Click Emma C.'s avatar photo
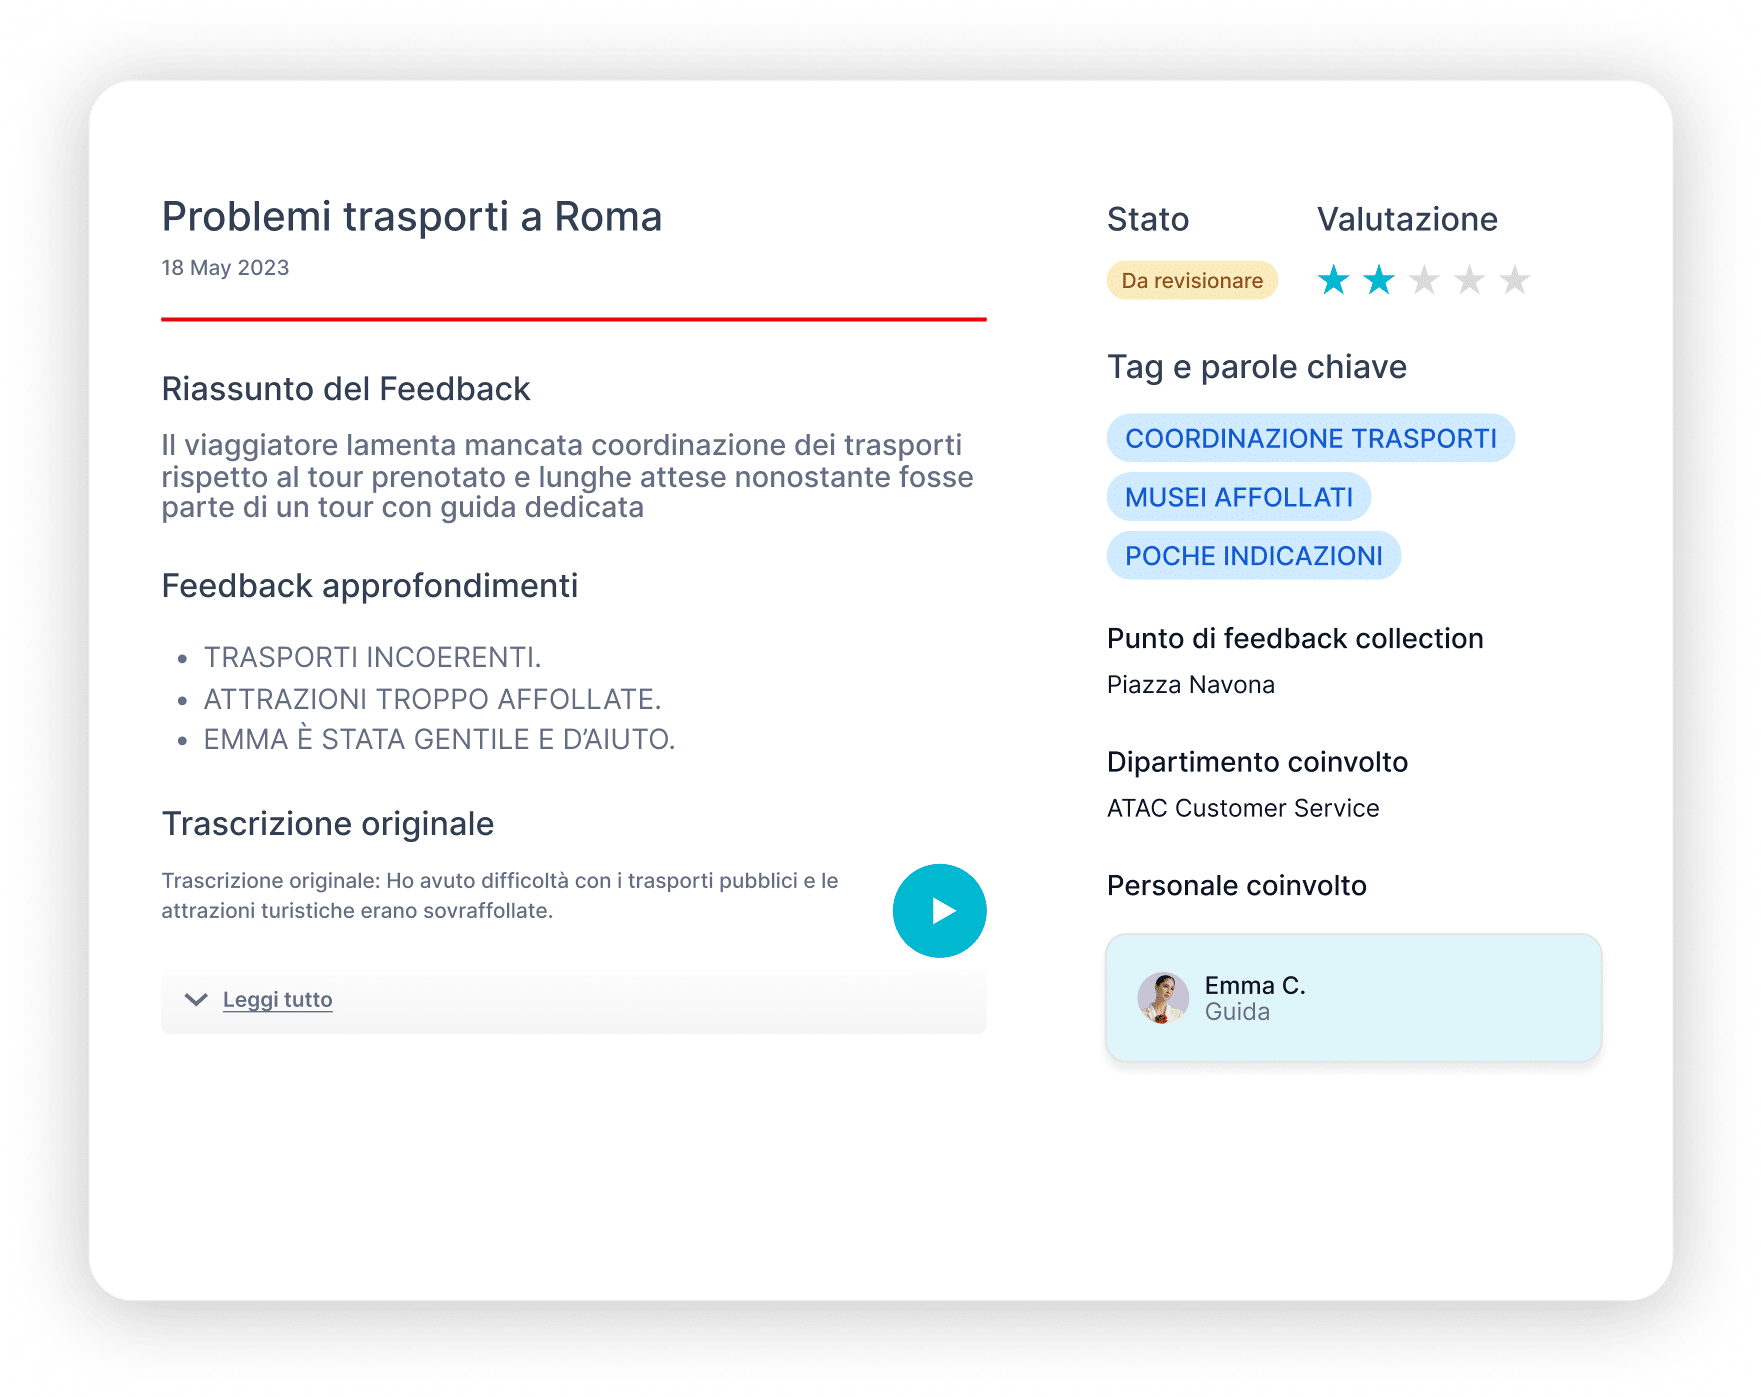 pos(1163,998)
